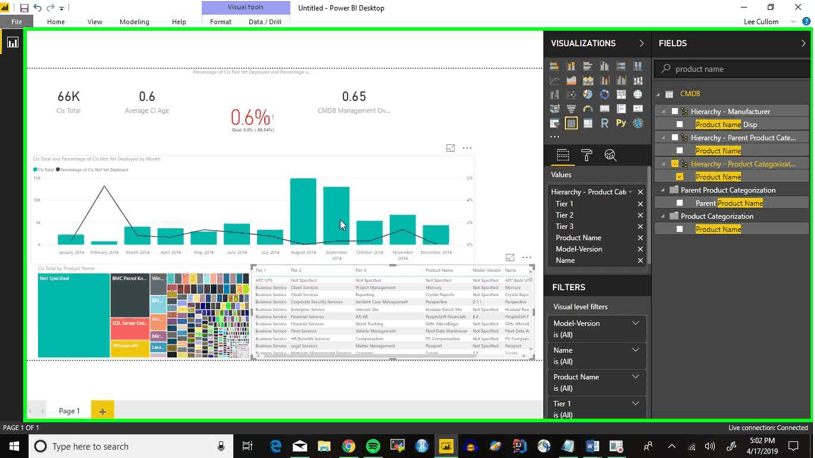Viewport: 815px width, 458px height.
Task: Collapse the Fields pane
Action: 803,44
